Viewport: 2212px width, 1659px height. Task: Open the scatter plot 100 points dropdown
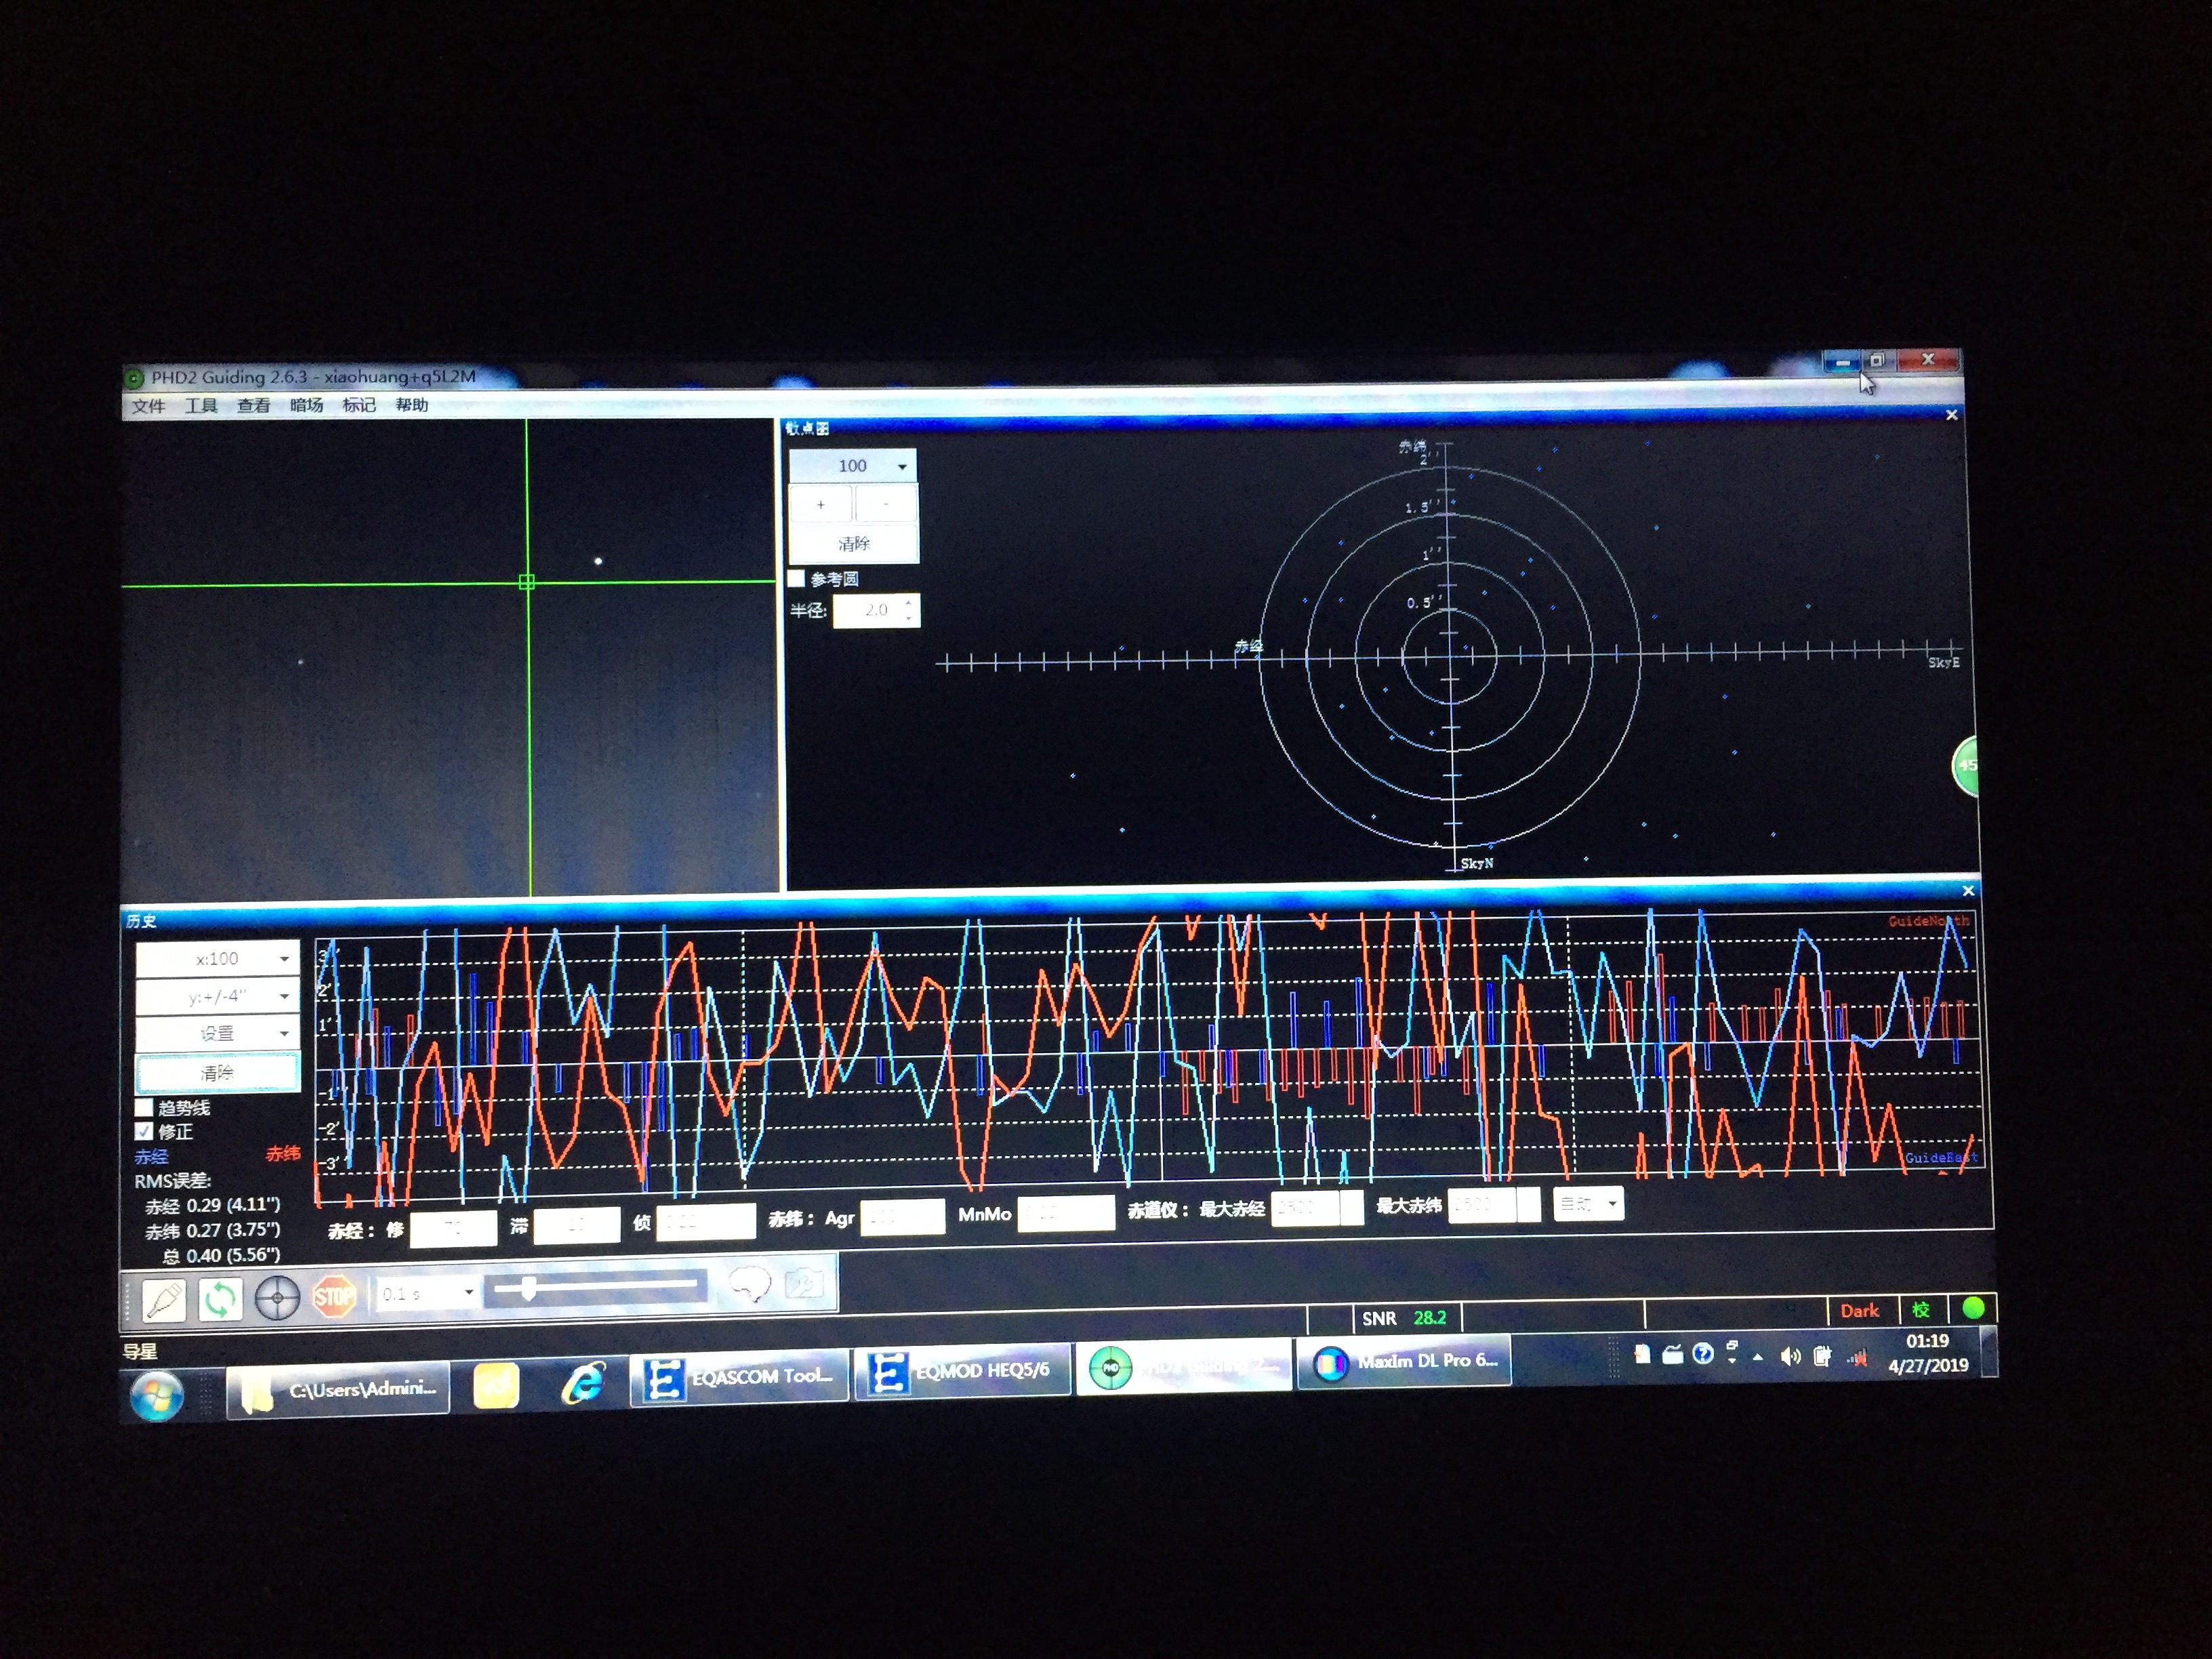coord(852,465)
